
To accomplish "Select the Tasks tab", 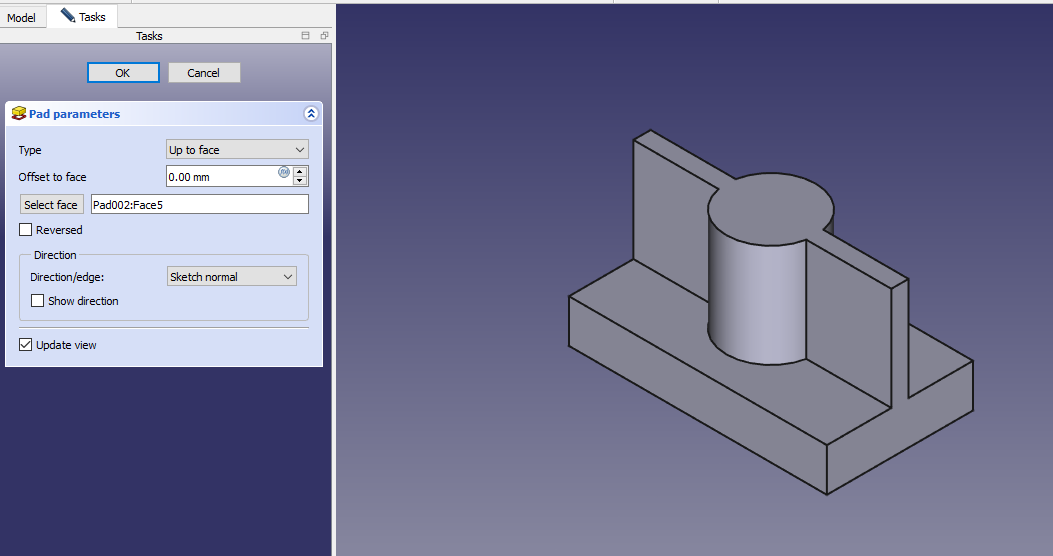I will (83, 17).
